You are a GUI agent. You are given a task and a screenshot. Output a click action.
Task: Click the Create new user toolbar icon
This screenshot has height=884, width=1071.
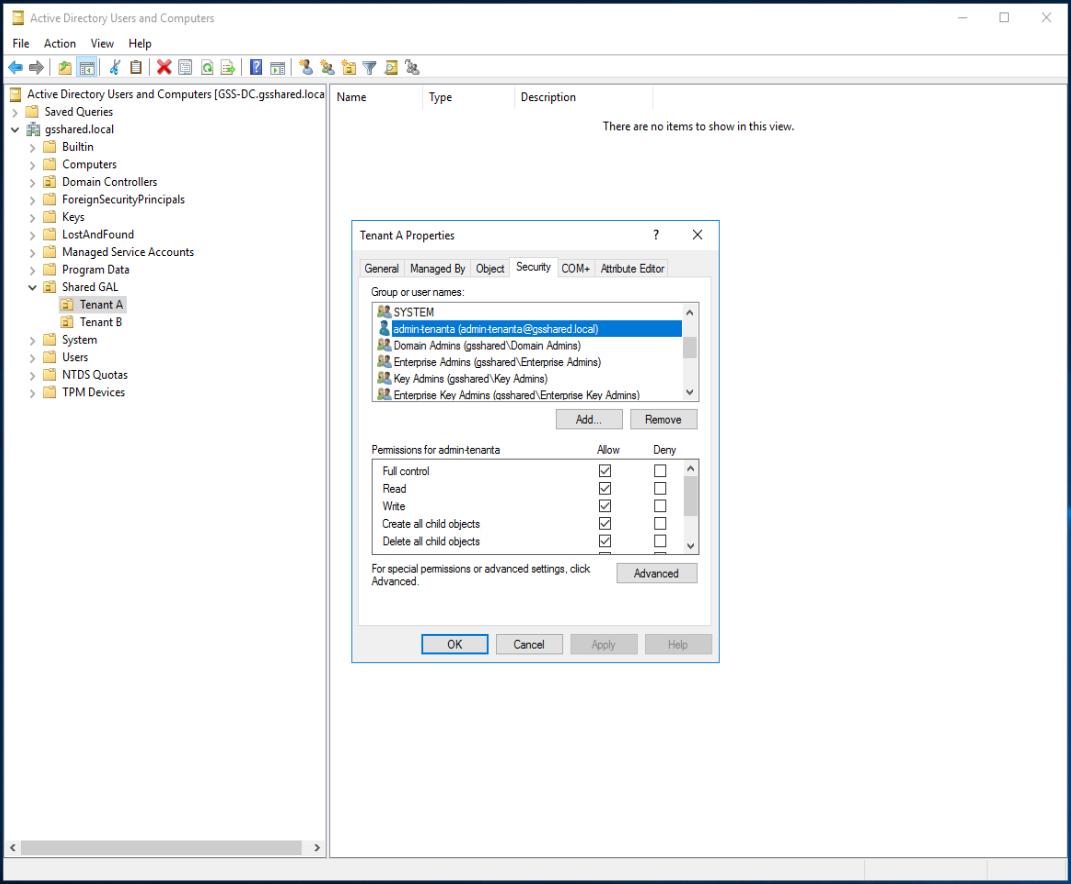click(x=306, y=67)
